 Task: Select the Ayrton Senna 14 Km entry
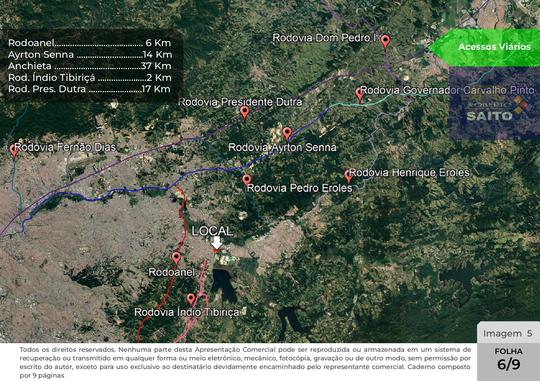90,54
